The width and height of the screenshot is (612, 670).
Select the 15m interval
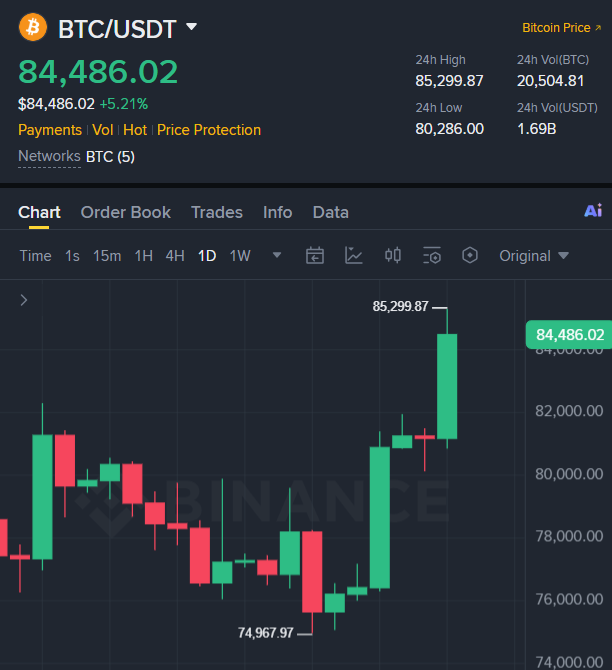[x=107, y=256]
